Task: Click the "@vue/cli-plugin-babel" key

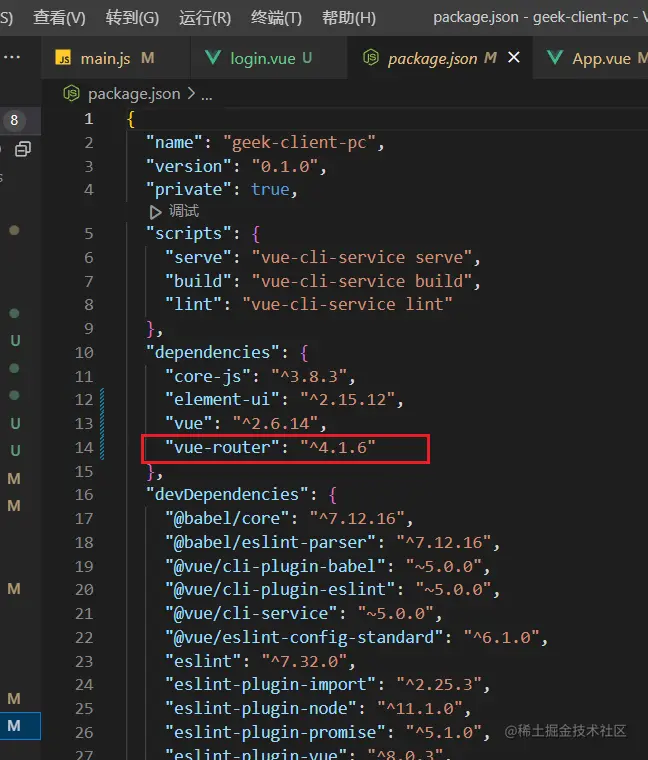Action: pyautogui.click(x=275, y=566)
